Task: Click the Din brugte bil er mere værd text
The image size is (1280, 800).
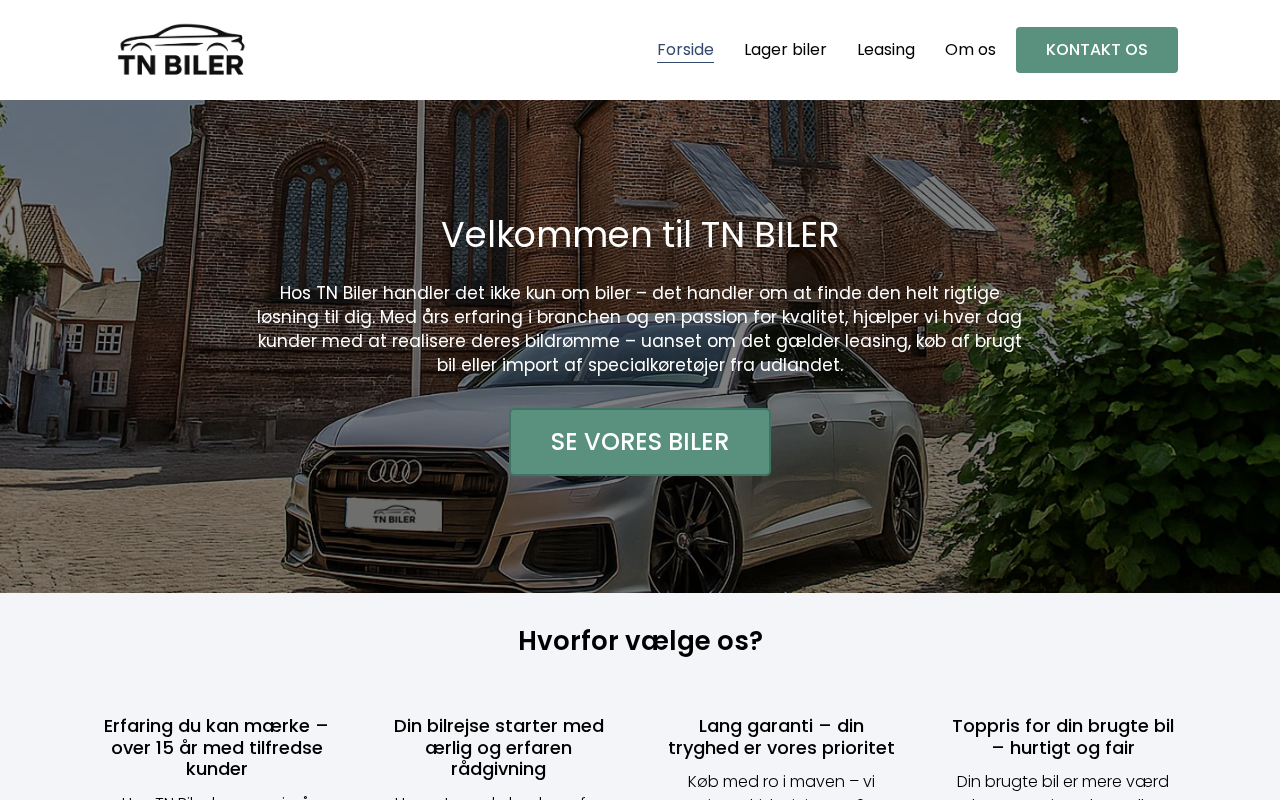Action: [1063, 781]
